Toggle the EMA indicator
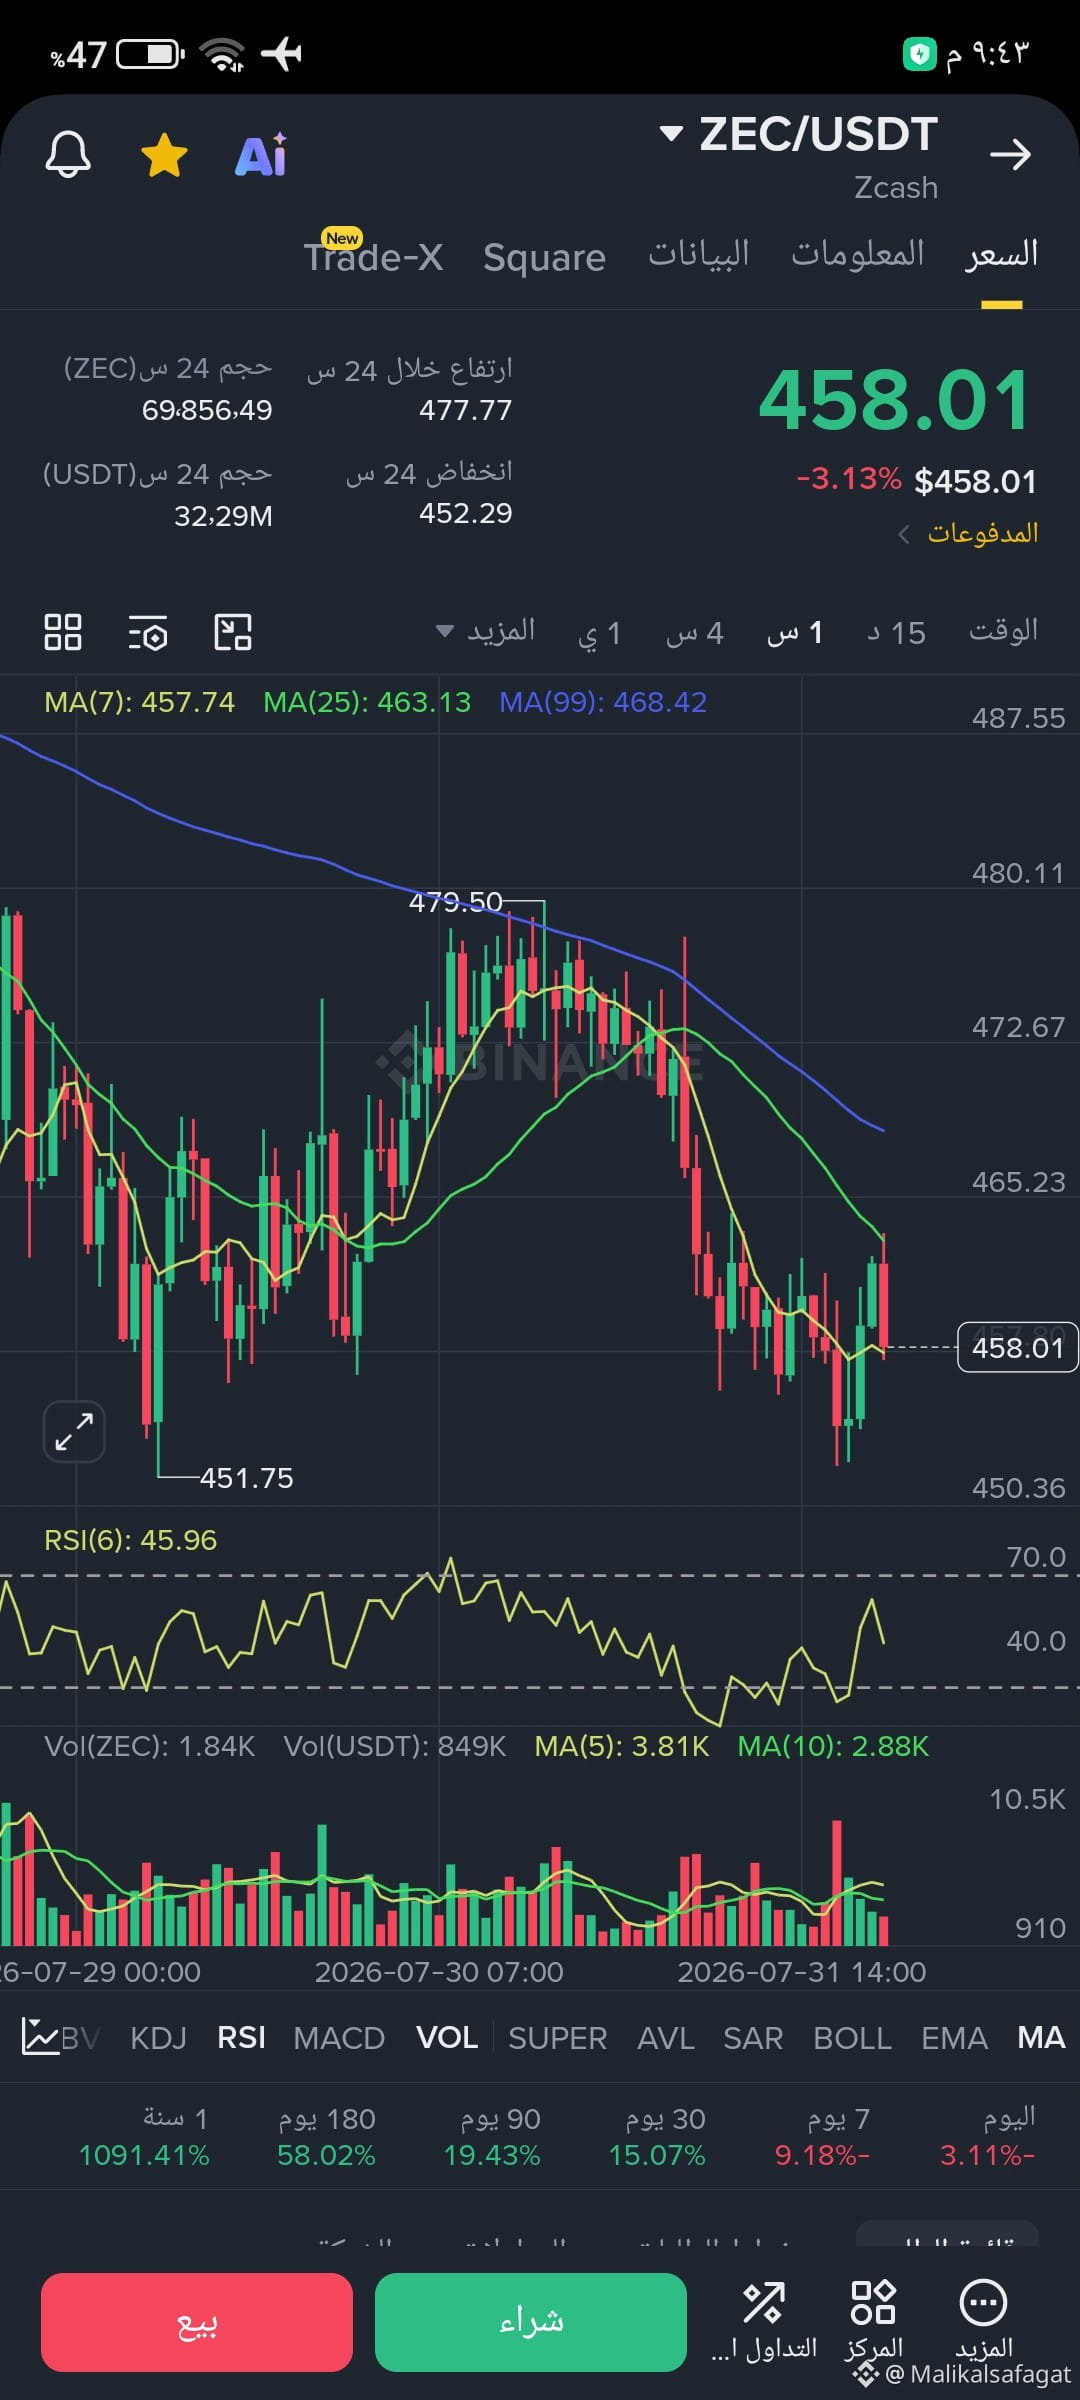This screenshot has width=1080, height=2400. pyautogui.click(x=954, y=2038)
